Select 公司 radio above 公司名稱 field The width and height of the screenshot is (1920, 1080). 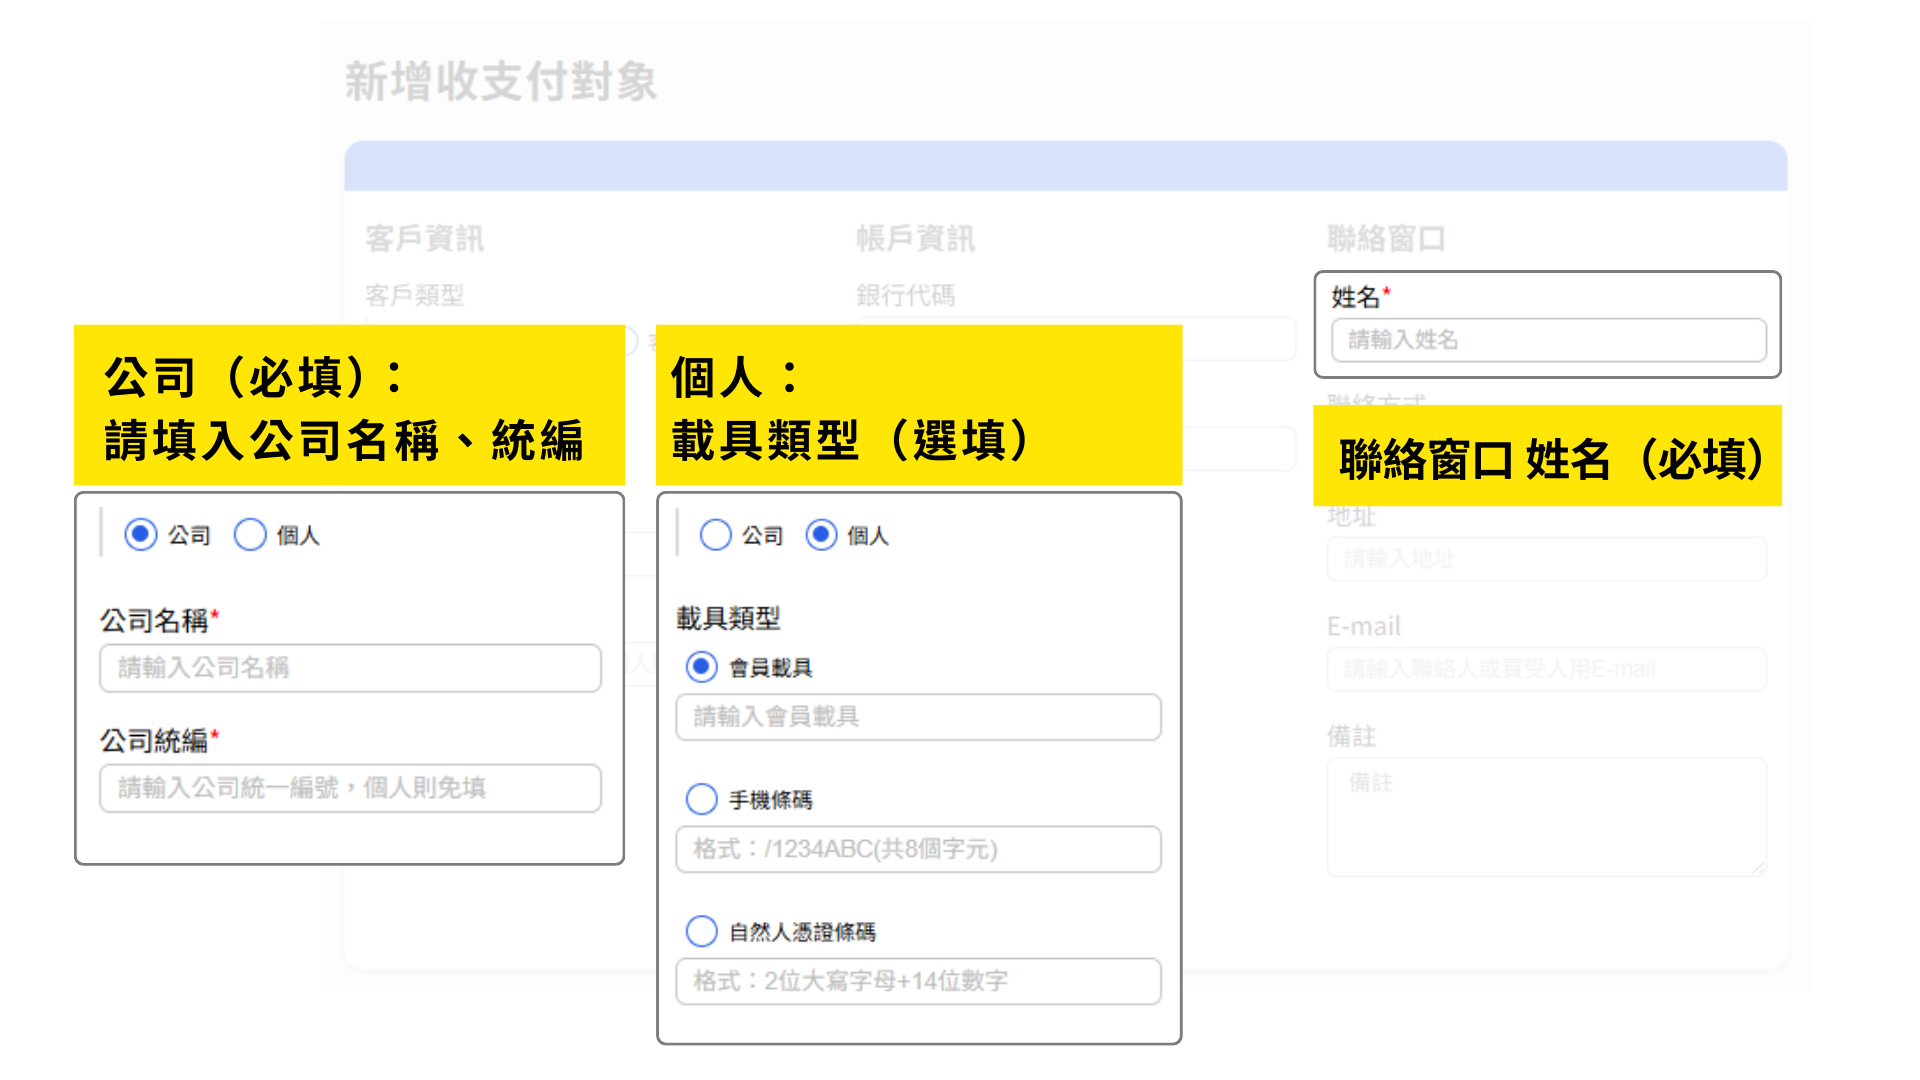(141, 535)
